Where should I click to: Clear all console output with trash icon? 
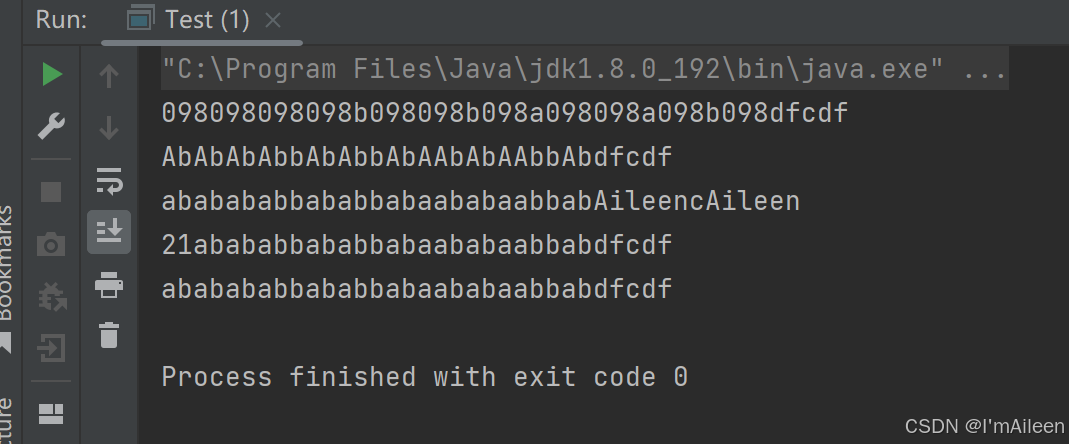pyautogui.click(x=109, y=335)
